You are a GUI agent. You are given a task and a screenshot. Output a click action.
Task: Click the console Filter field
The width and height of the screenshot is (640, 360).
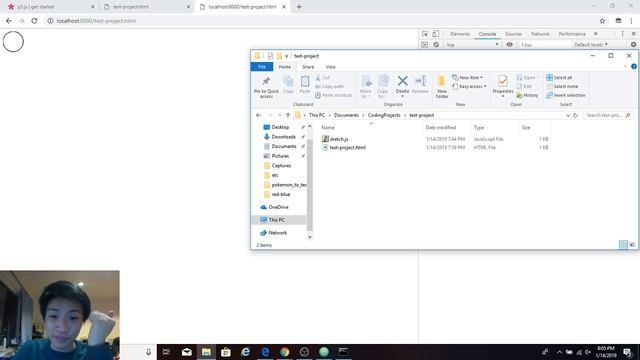(x=544, y=45)
